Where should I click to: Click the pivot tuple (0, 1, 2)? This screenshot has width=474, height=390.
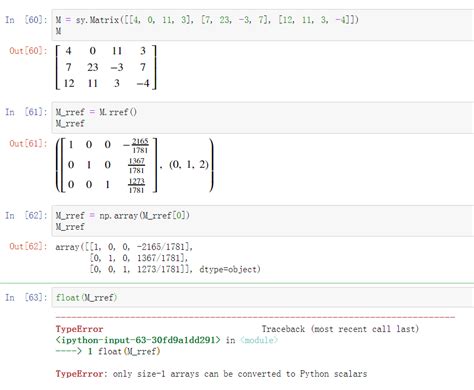tap(189, 164)
